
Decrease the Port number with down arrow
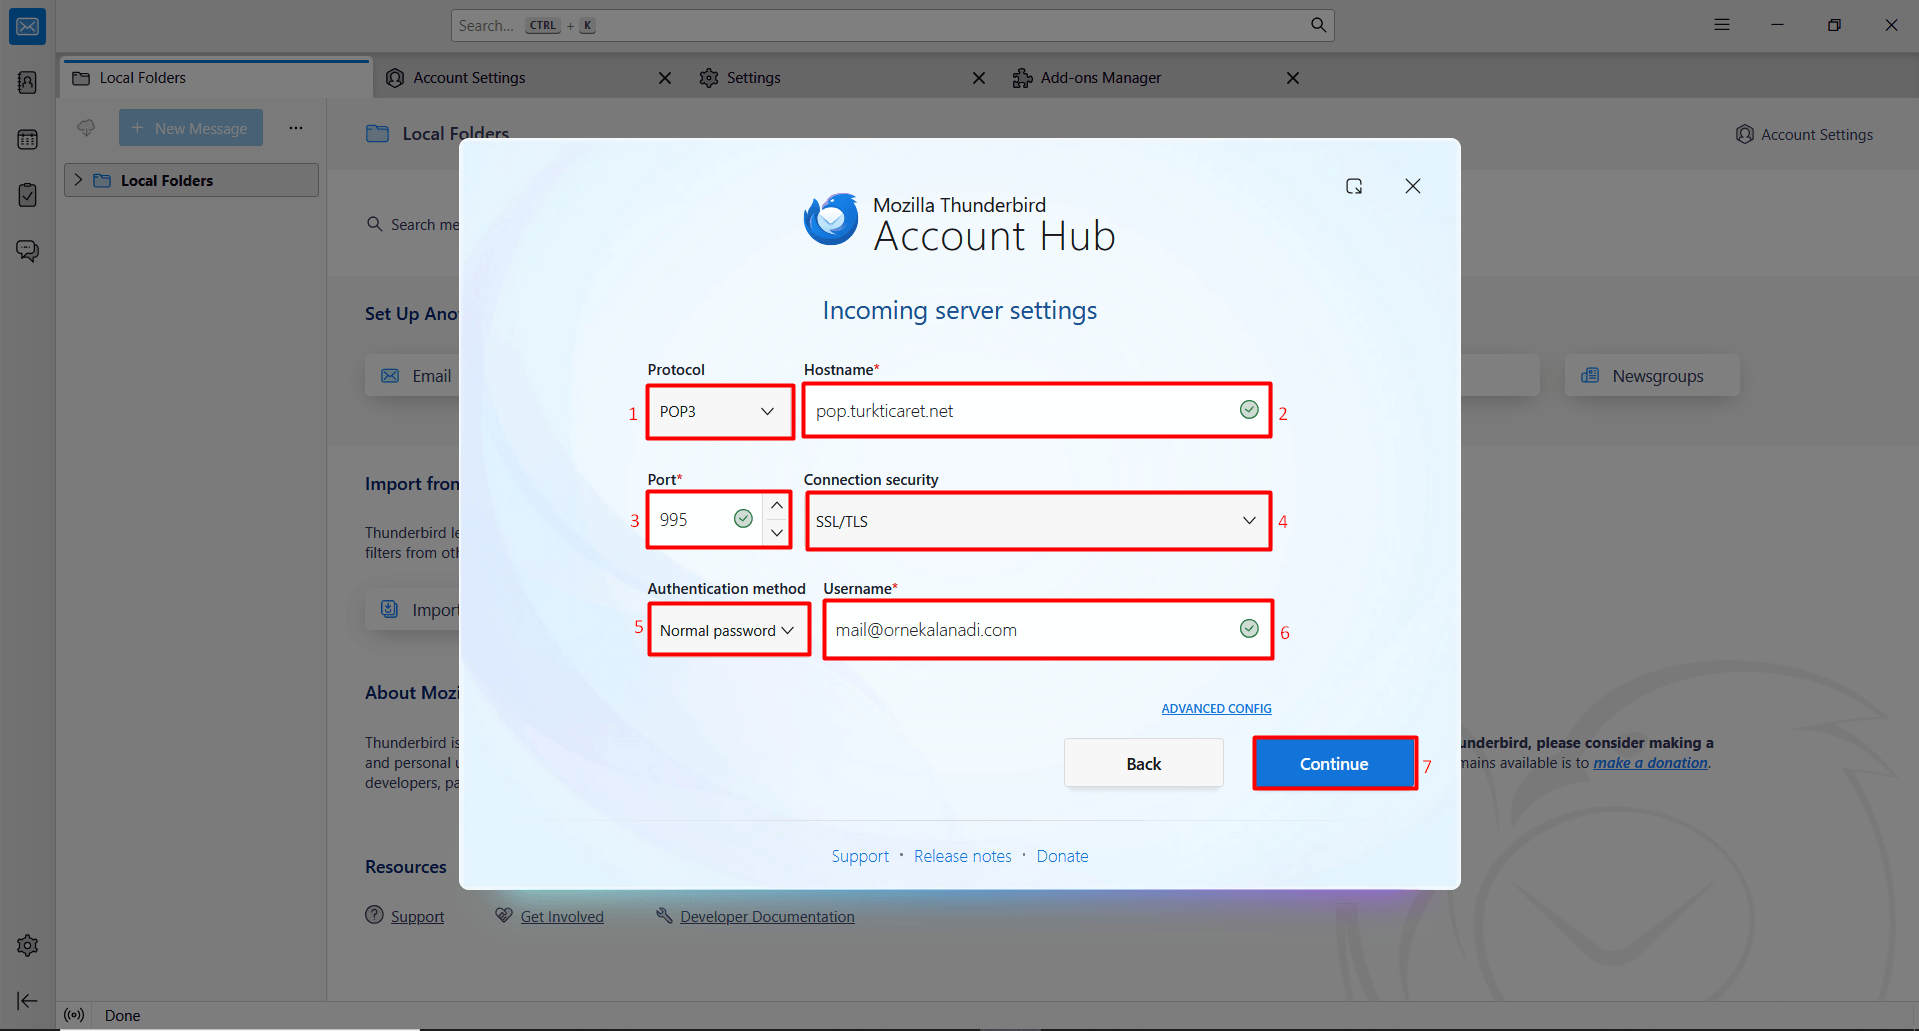click(x=777, y=533)
